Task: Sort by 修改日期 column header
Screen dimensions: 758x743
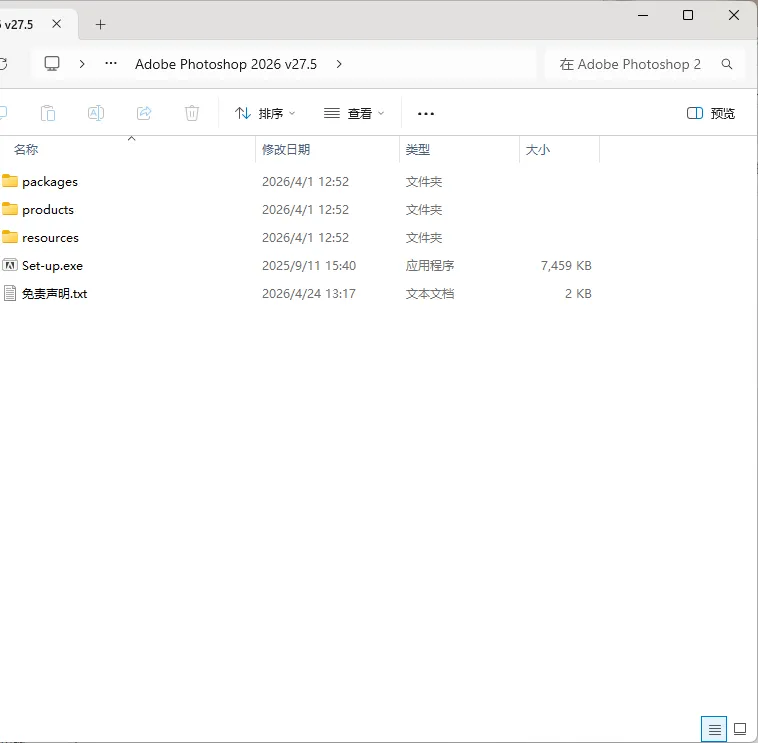Action: (x=286, y=149)
